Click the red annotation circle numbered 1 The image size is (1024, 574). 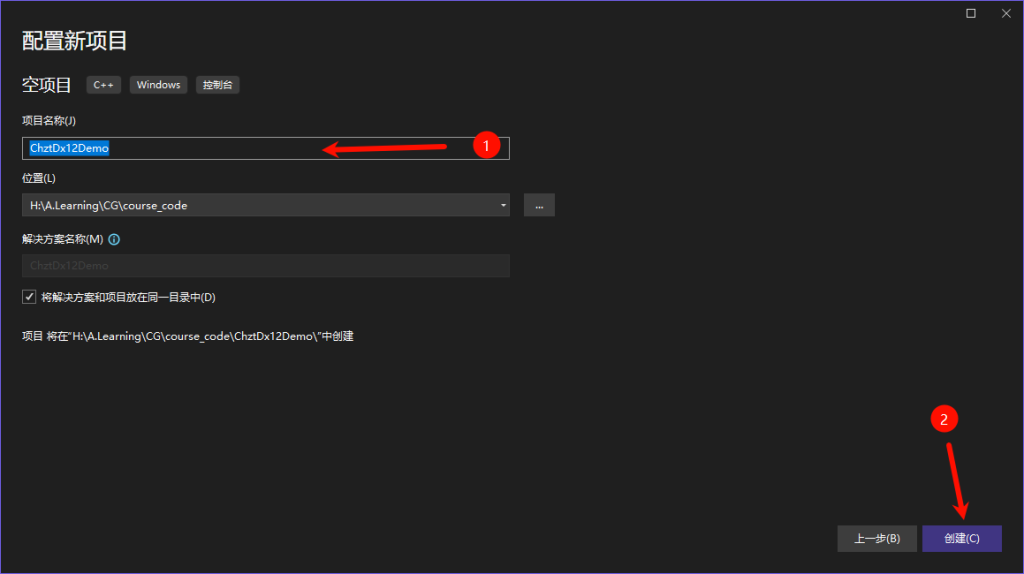click(486, 146)
